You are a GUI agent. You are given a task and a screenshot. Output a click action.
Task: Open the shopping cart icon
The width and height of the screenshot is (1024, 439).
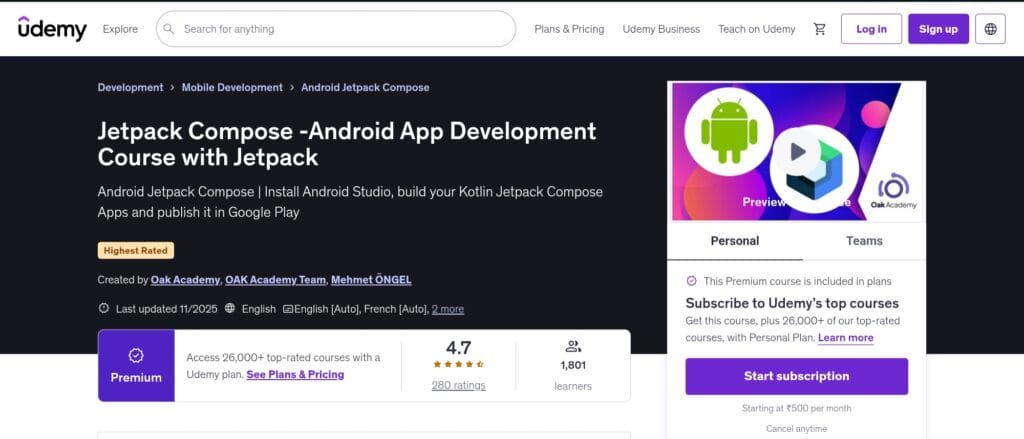[820, 29]
